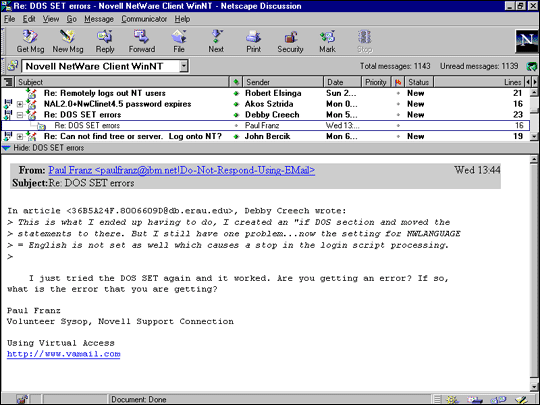Sort messages by Priority column header
The height and width of the screenshot is (405, 540).
coord(376,82)
